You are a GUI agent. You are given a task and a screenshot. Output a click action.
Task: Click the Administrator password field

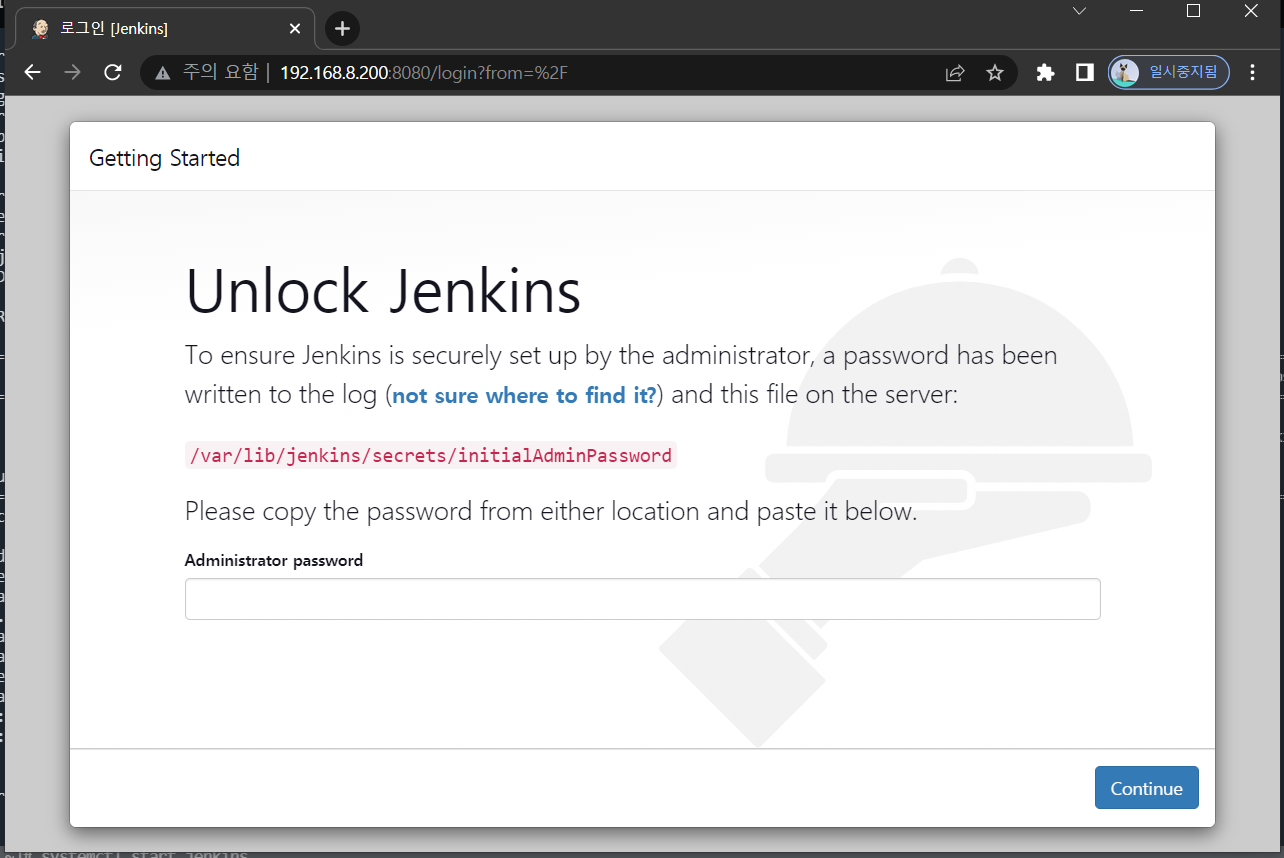tap(642, 599)
